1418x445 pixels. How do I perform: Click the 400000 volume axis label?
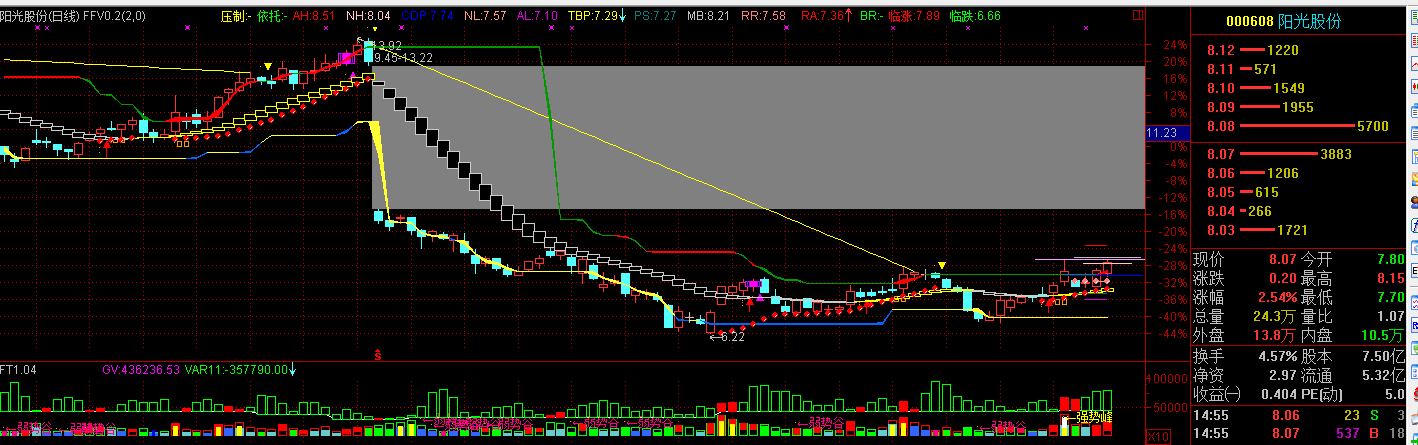1167,380
